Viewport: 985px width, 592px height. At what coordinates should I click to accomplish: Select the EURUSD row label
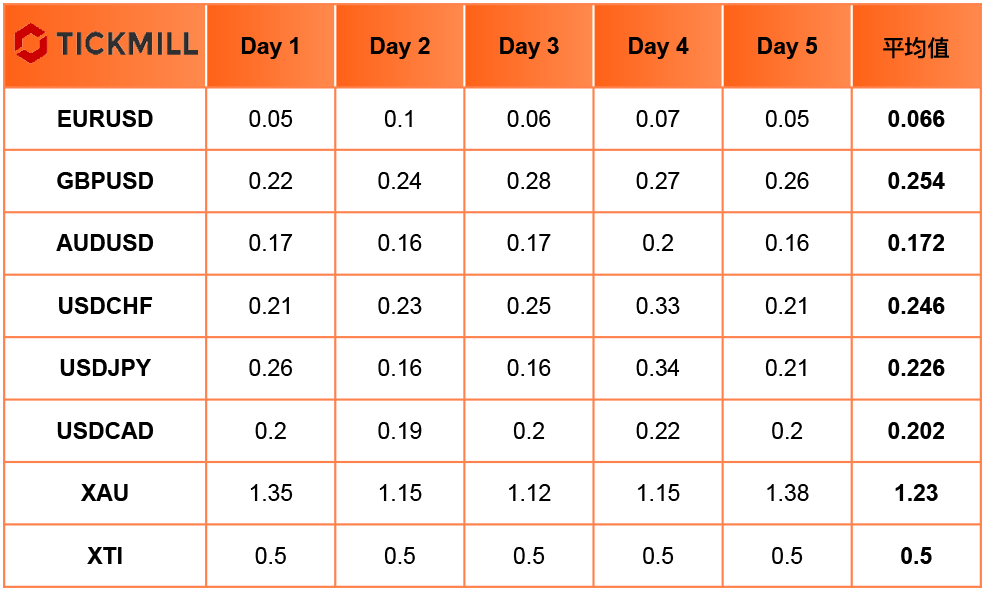pos(105,119)
